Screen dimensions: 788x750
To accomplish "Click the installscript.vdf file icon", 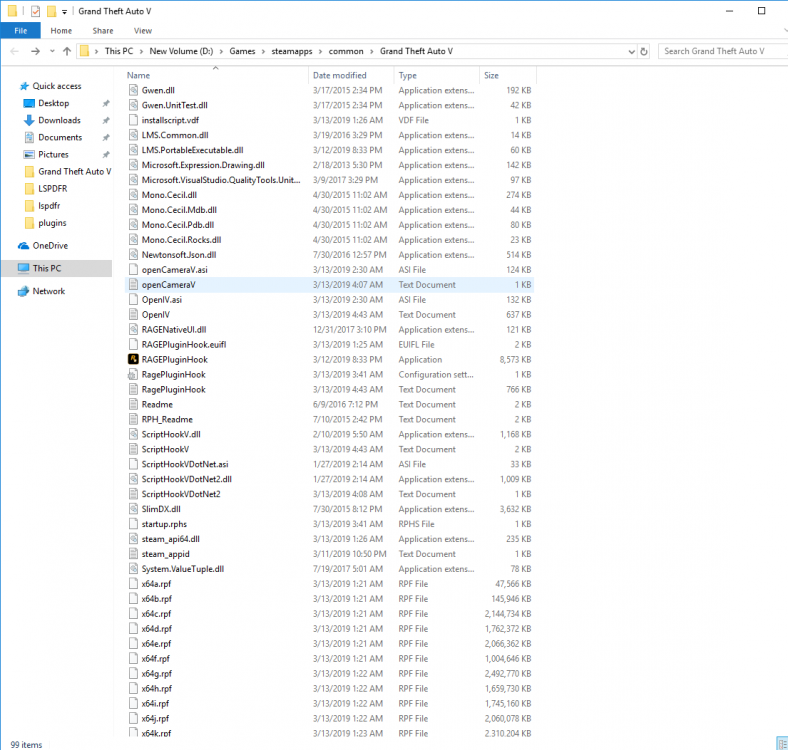I will tap(133, 120).
